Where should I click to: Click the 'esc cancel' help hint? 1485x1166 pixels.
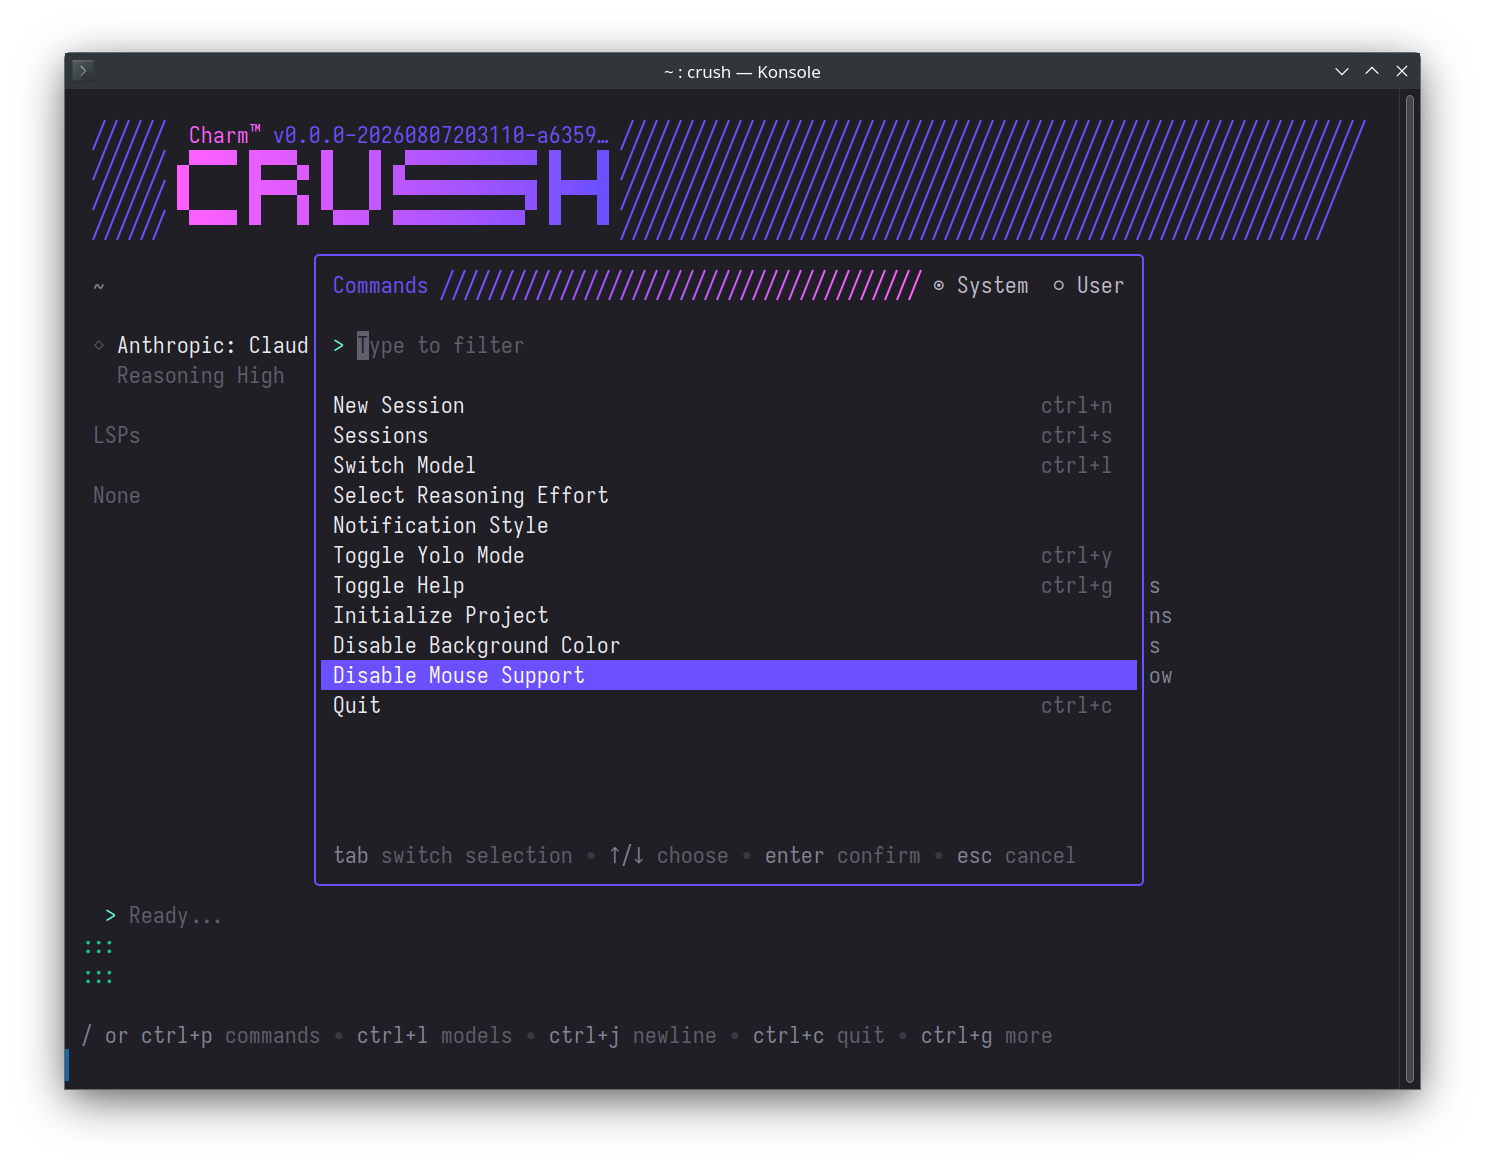(1016, 856)
